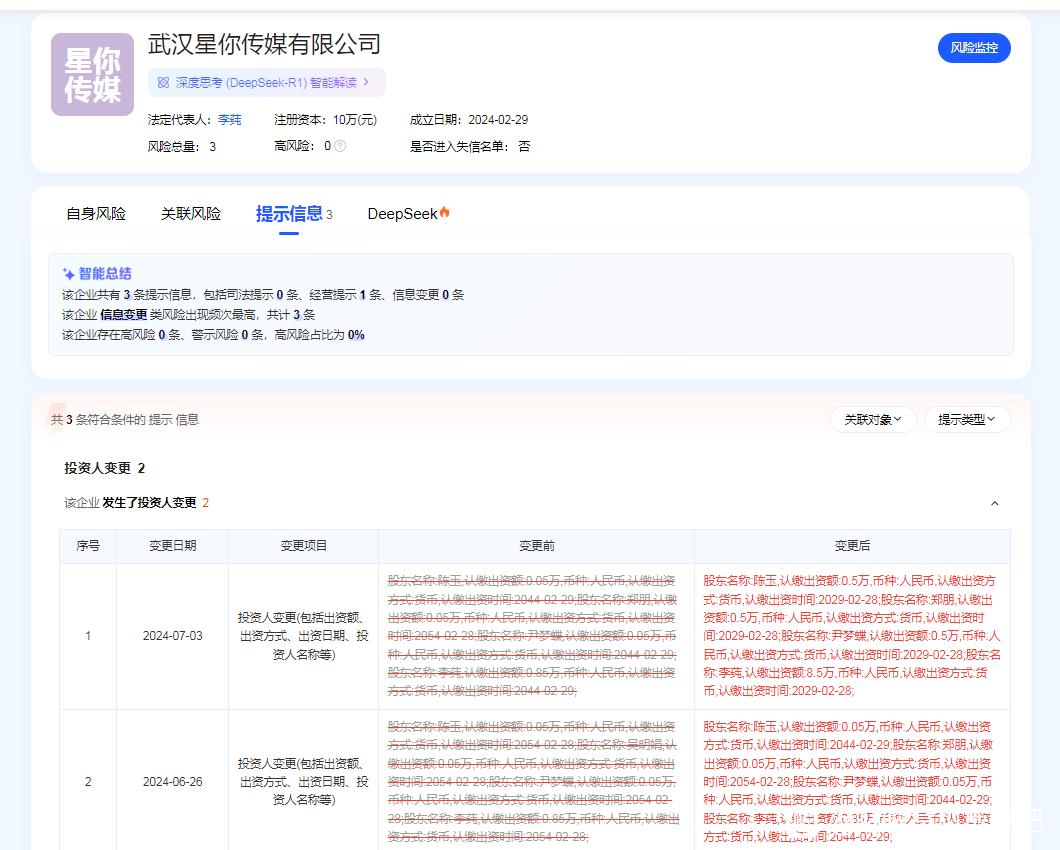Select the 2024-07-03 change record row
Image resolution: width=1060 pixels, height=850 pixels.
click(x=172, y=636)
